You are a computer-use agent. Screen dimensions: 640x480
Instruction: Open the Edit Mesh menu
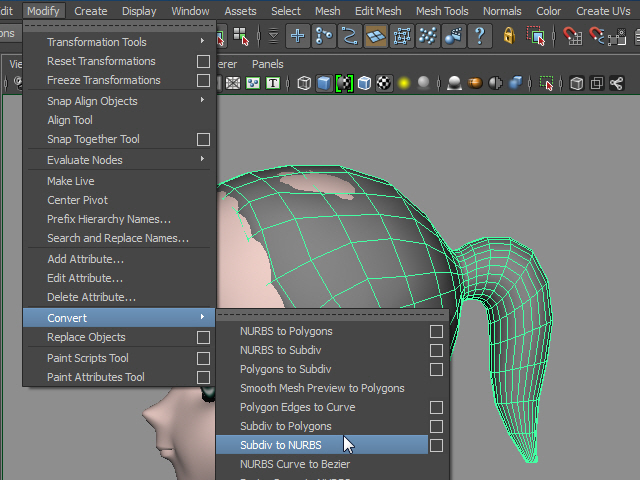[378, 11]
